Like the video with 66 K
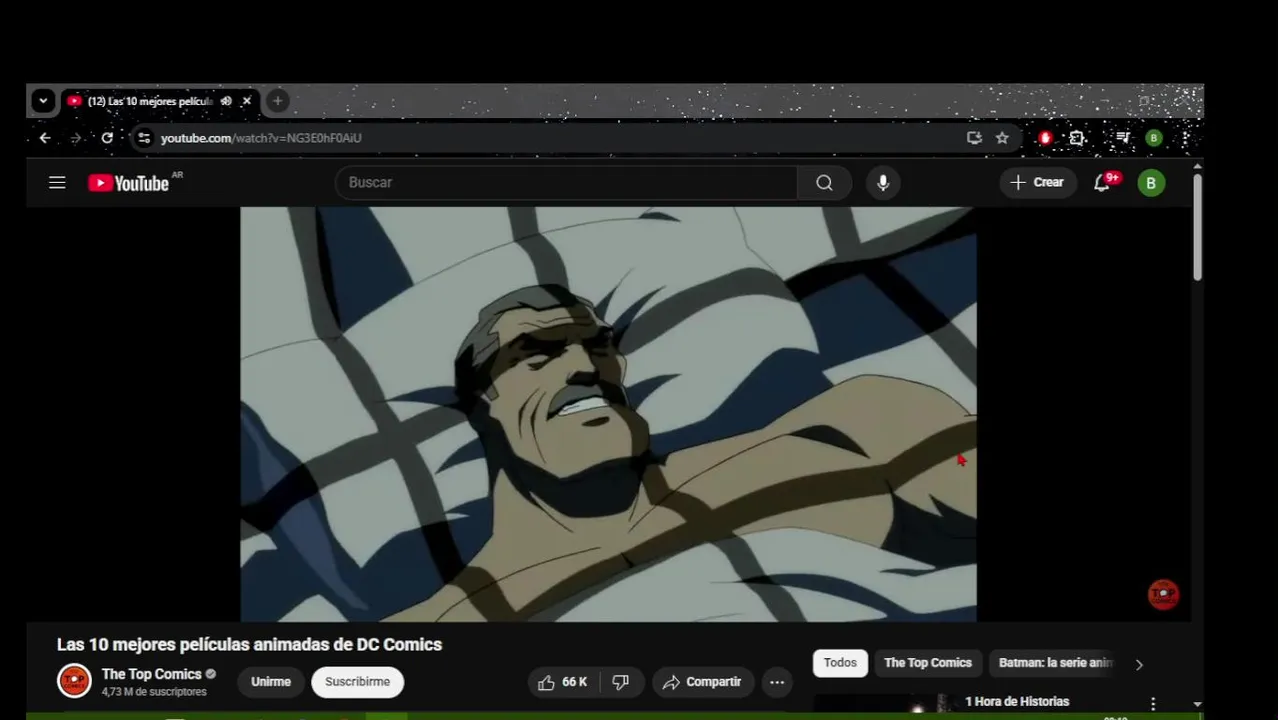 click(562, 682)
